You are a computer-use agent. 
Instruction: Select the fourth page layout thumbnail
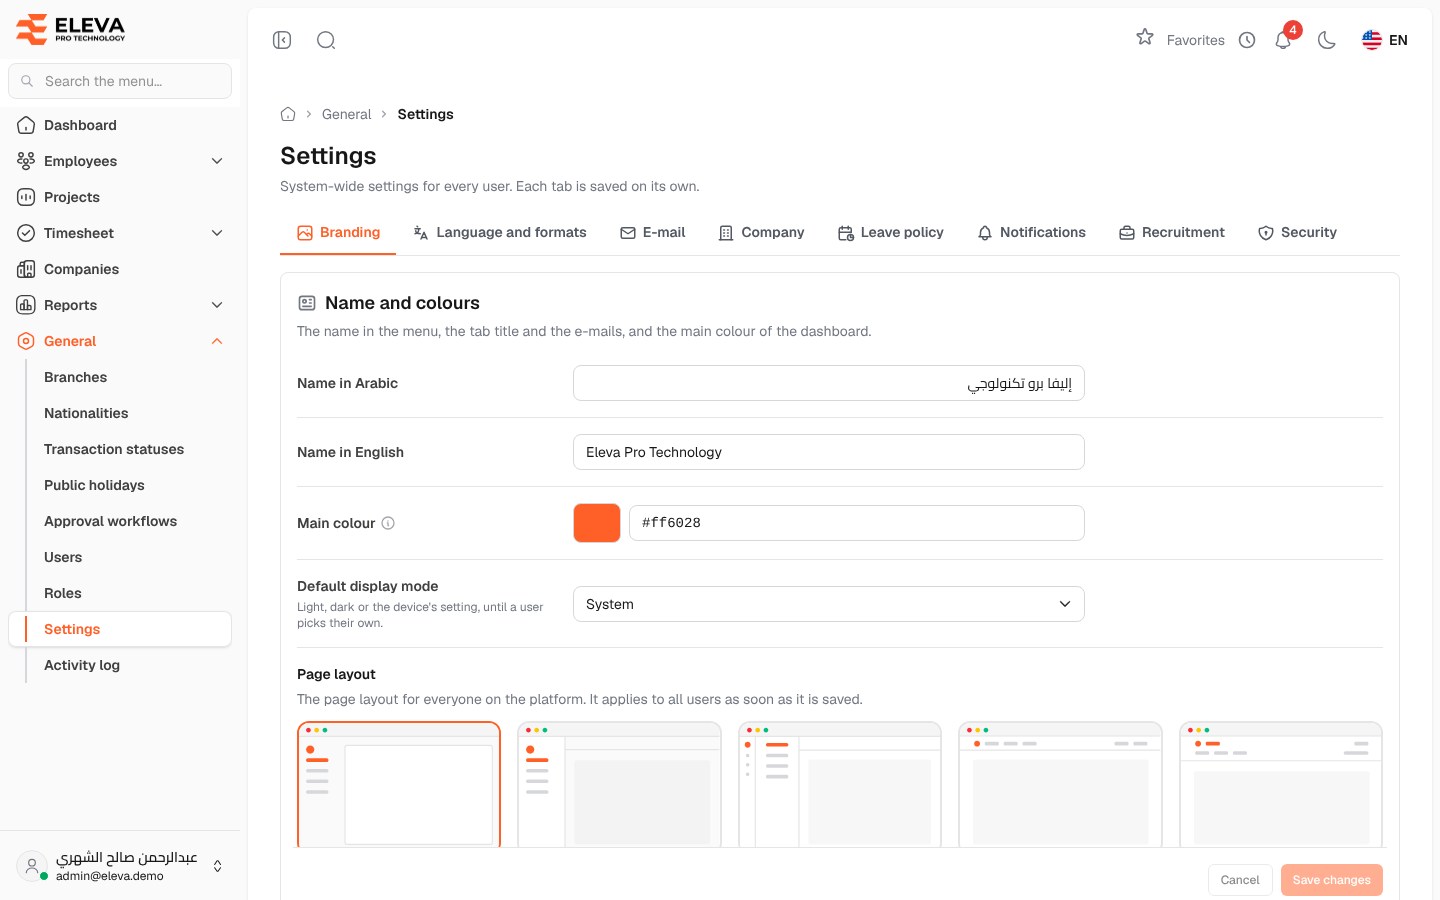tap(1060, 785)
